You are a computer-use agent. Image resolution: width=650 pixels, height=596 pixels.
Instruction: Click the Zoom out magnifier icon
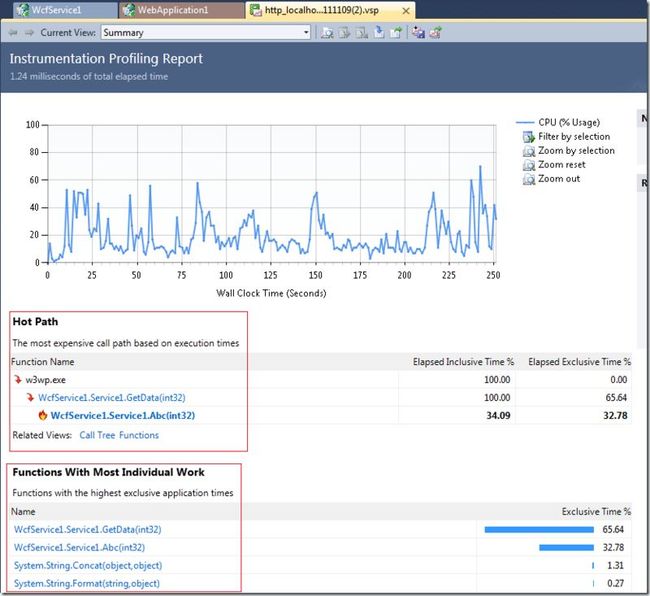tap(529, 179)
